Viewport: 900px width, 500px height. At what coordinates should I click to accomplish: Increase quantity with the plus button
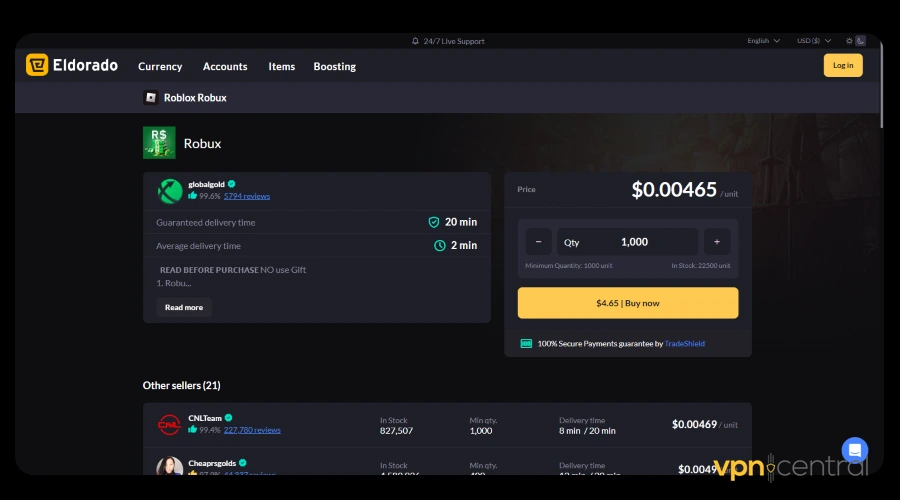[716, 242]
